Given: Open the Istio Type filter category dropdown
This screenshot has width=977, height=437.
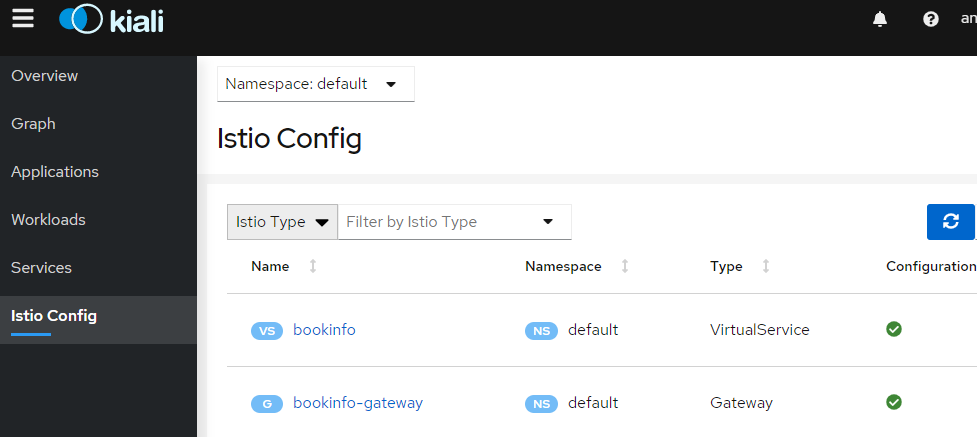Looking at the screenshot, I should (x=282, y=222).
